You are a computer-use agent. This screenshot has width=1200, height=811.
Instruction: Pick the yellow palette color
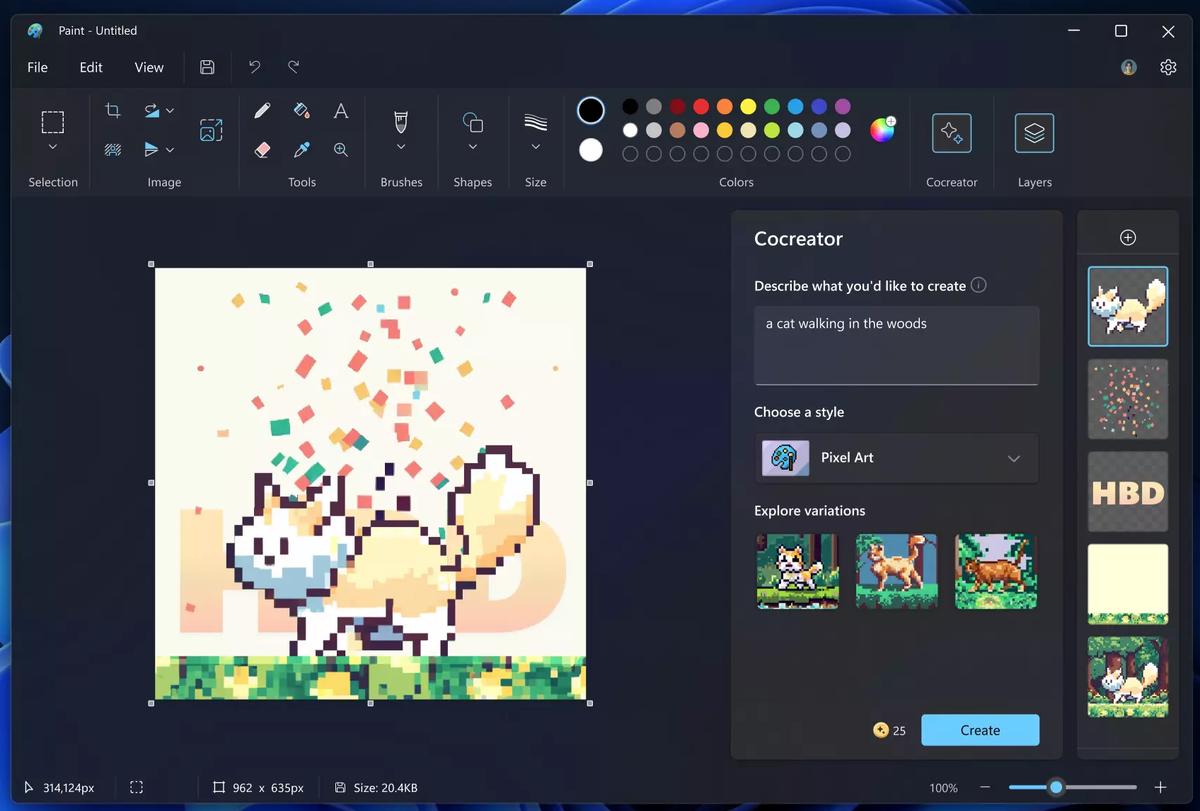coord(748,106)
